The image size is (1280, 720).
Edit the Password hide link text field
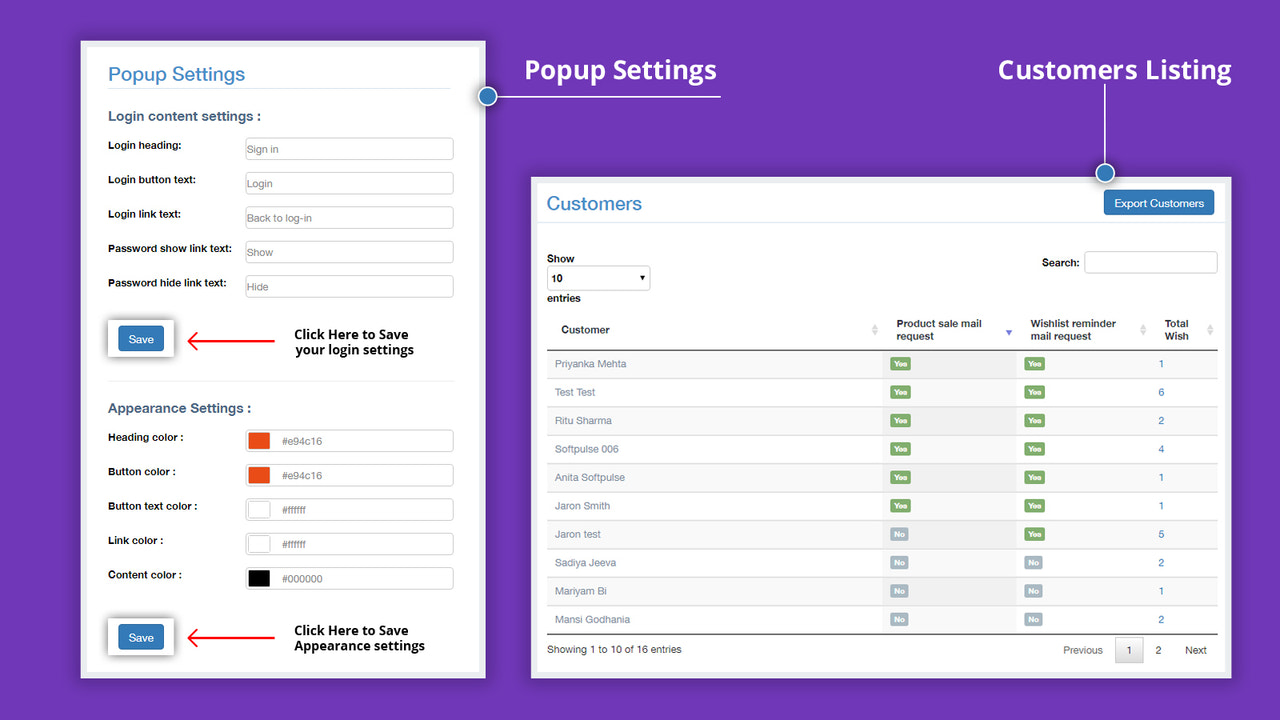pos(348,285)
